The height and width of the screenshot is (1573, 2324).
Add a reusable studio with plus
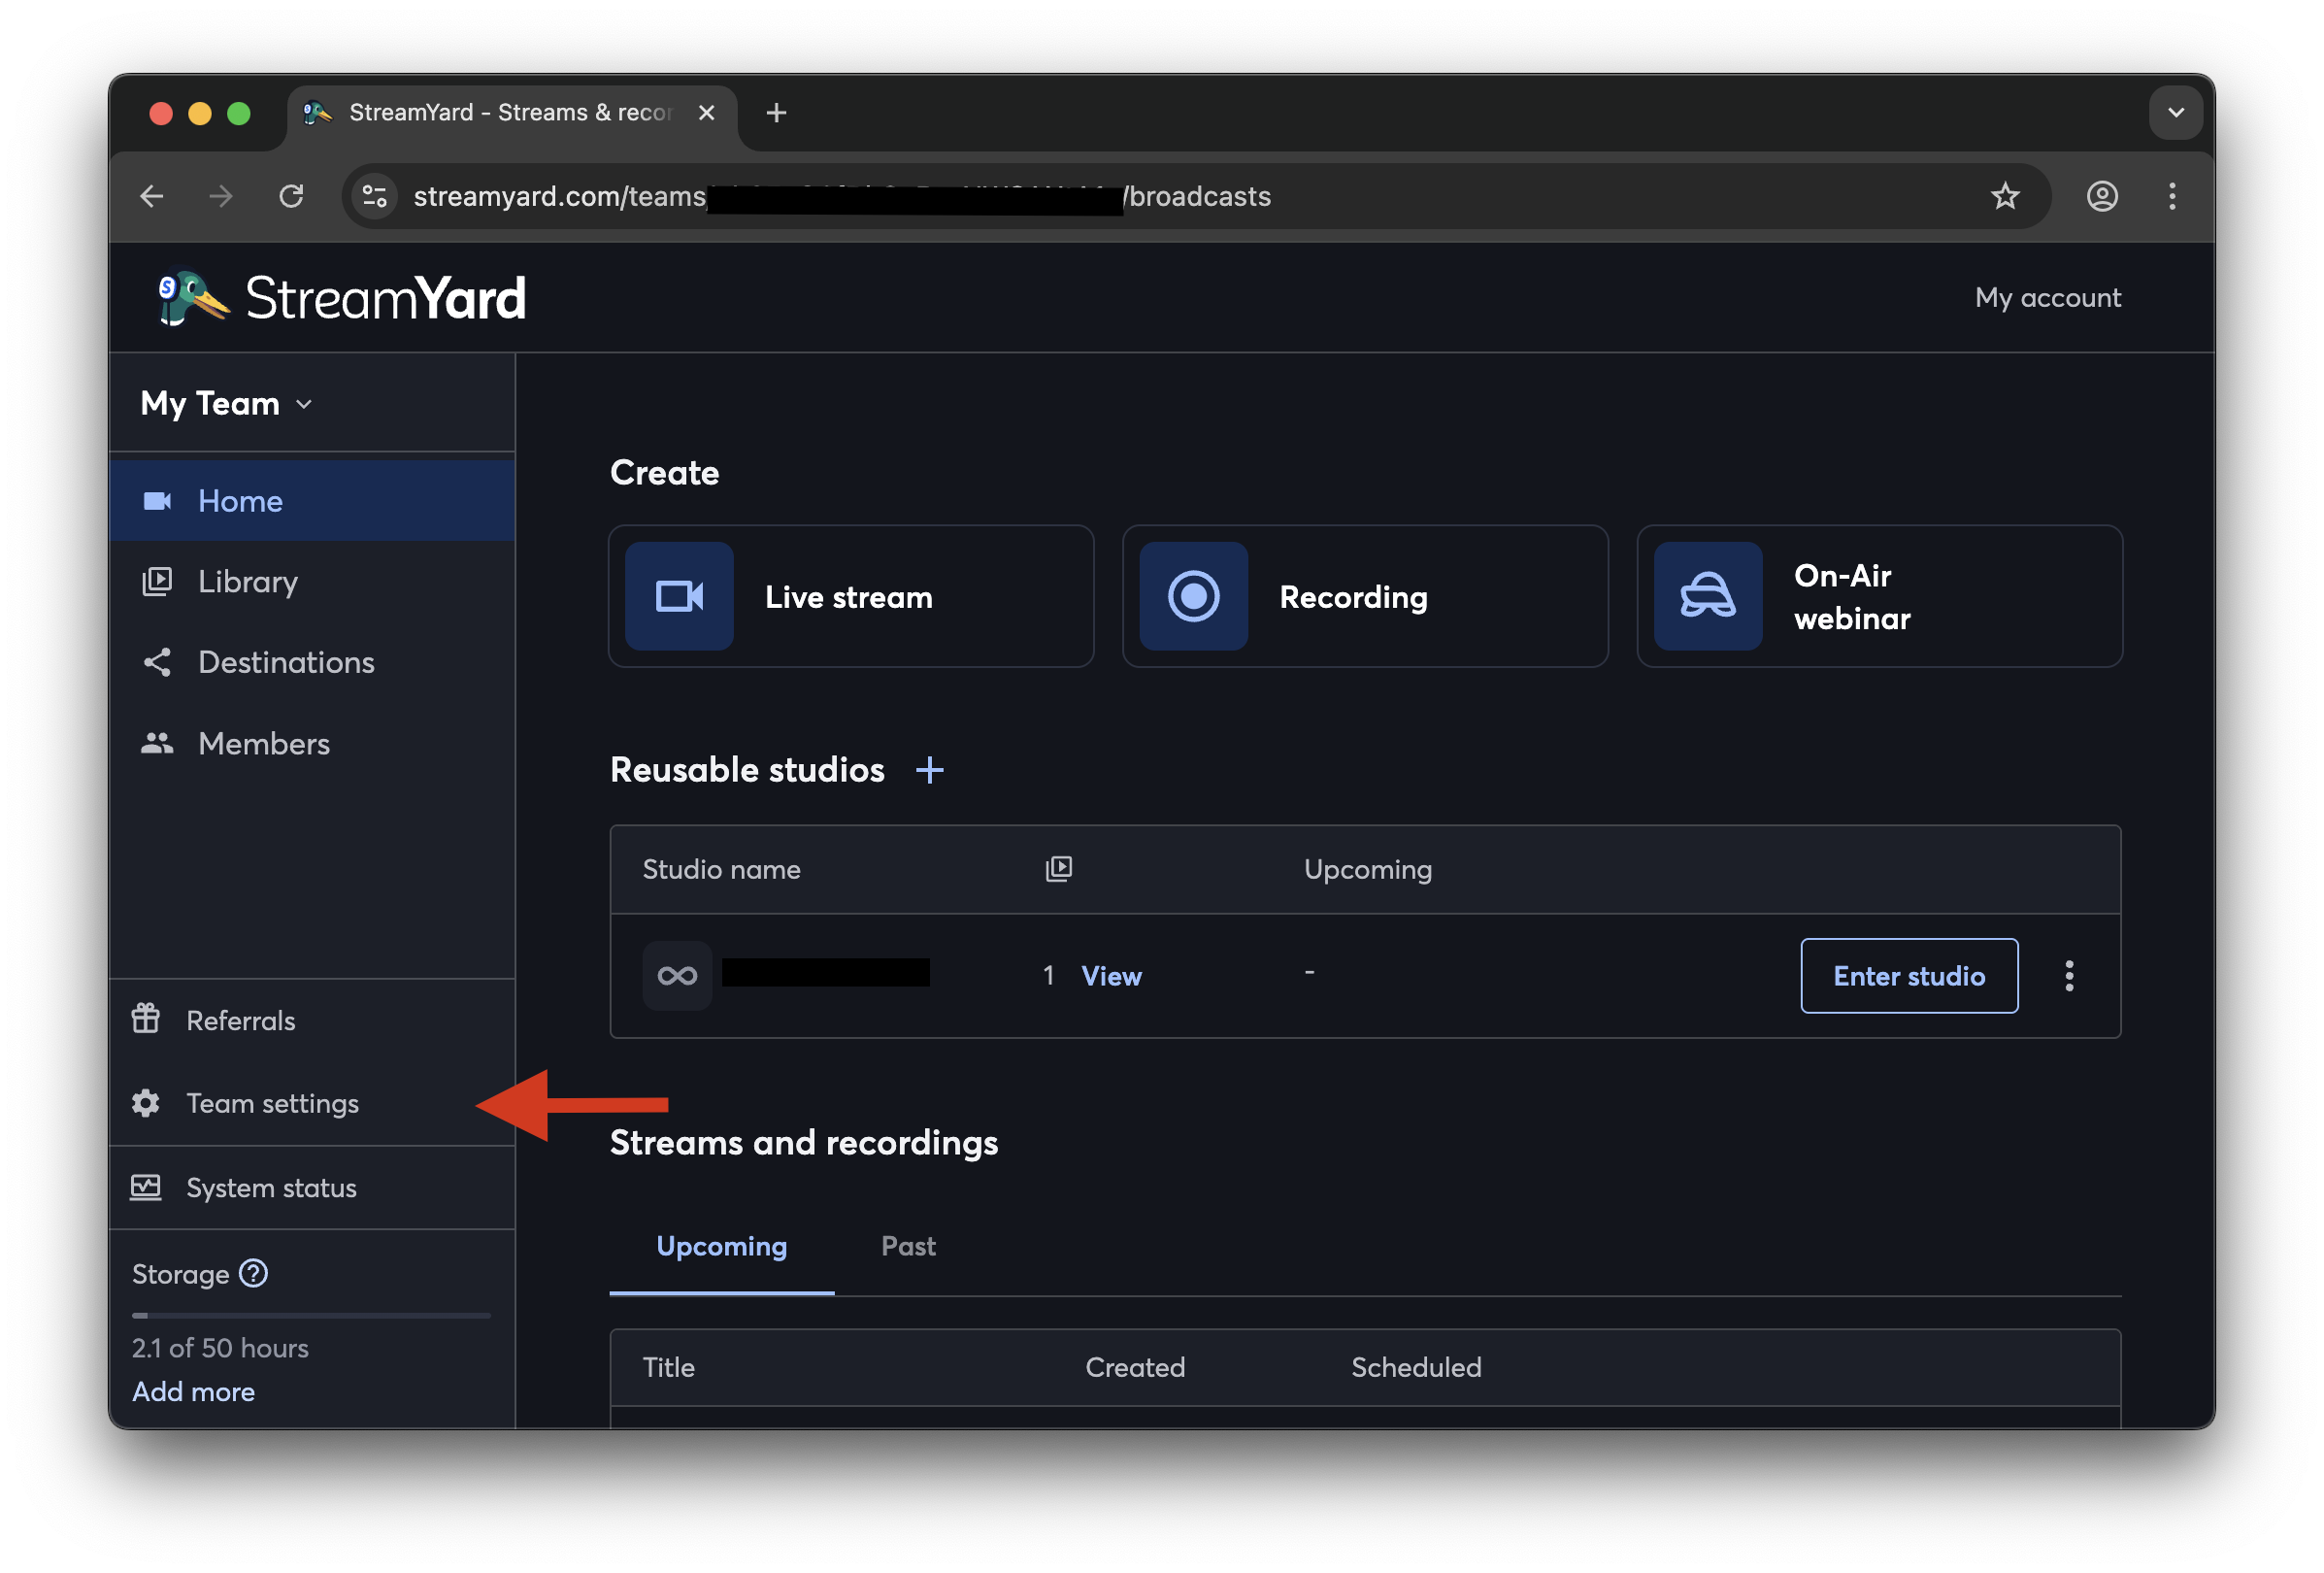pyautogui.click(x=930, y=770)
